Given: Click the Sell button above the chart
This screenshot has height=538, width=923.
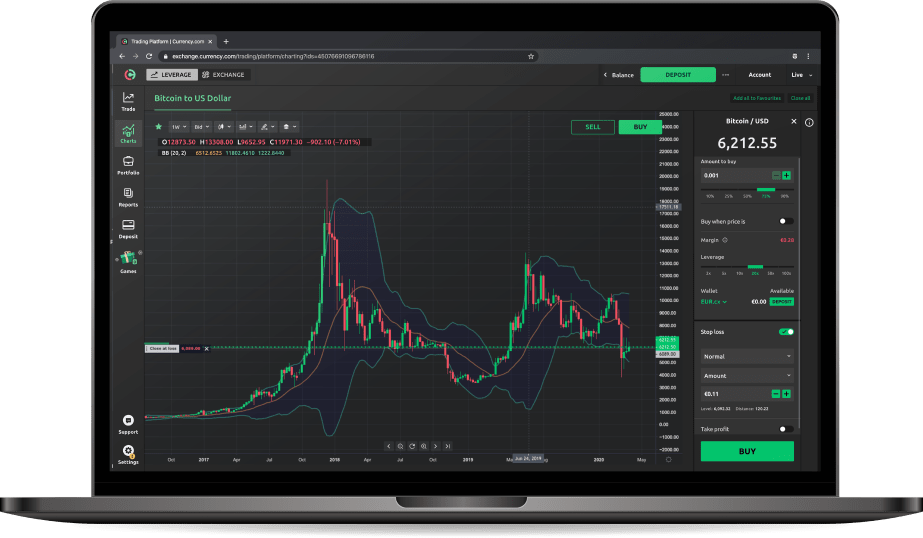Looking at the screenshot, I should 593,127.
